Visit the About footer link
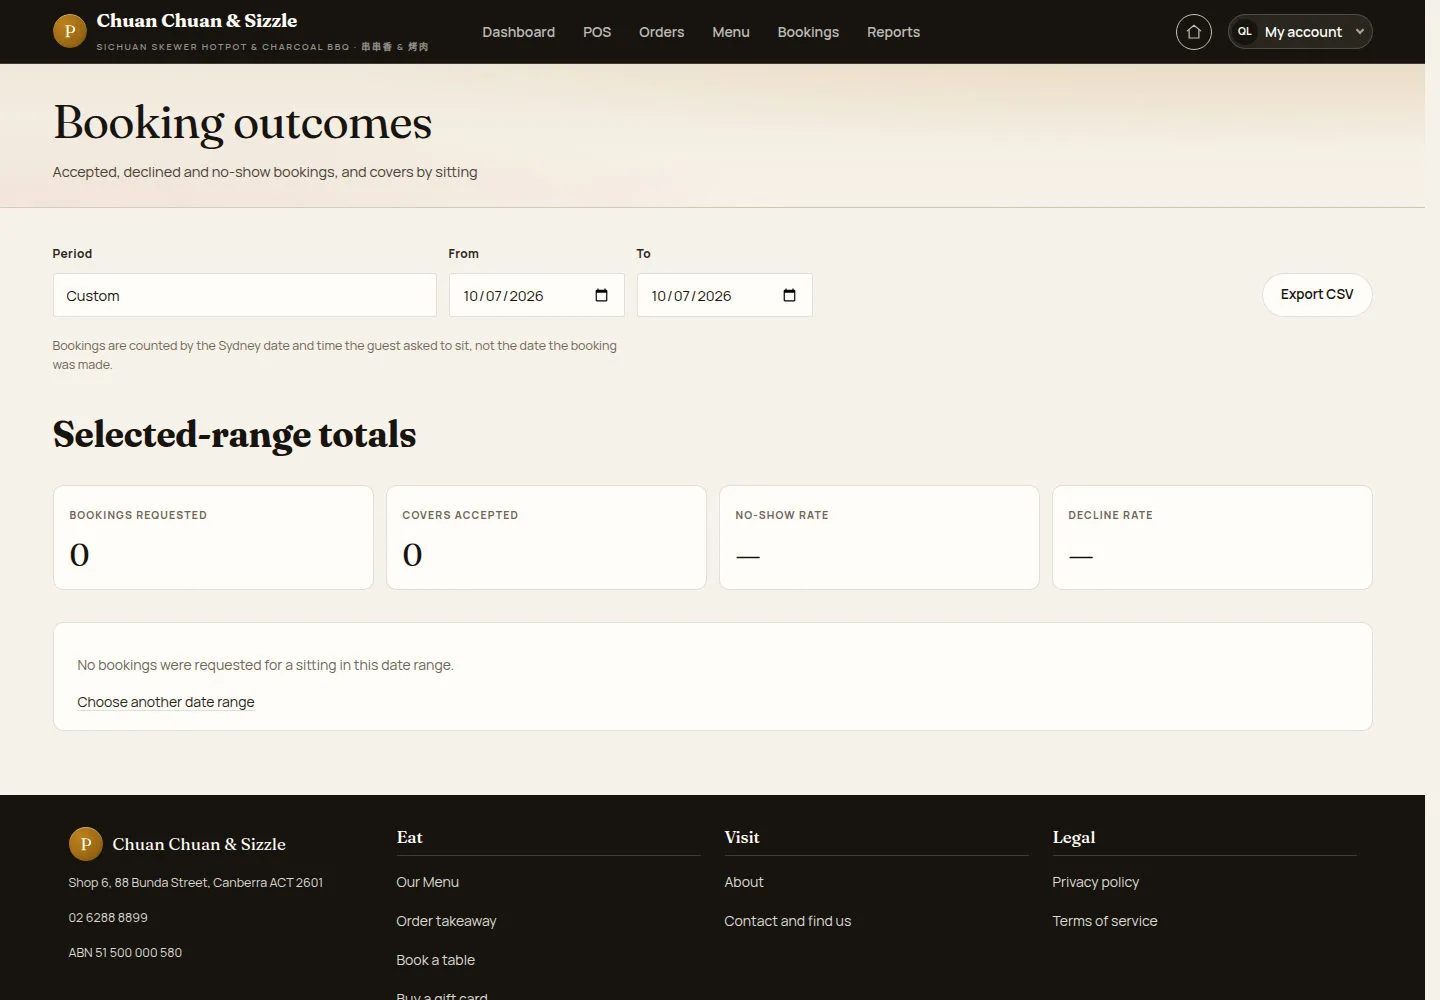Screen dimensions: 1440x1000 pos(743,882)
